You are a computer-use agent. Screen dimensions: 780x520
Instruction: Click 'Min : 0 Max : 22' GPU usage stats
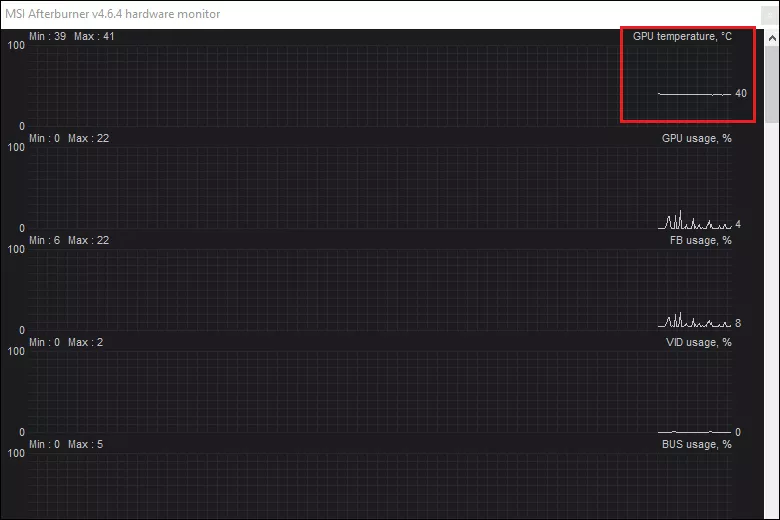pos(69,138)
